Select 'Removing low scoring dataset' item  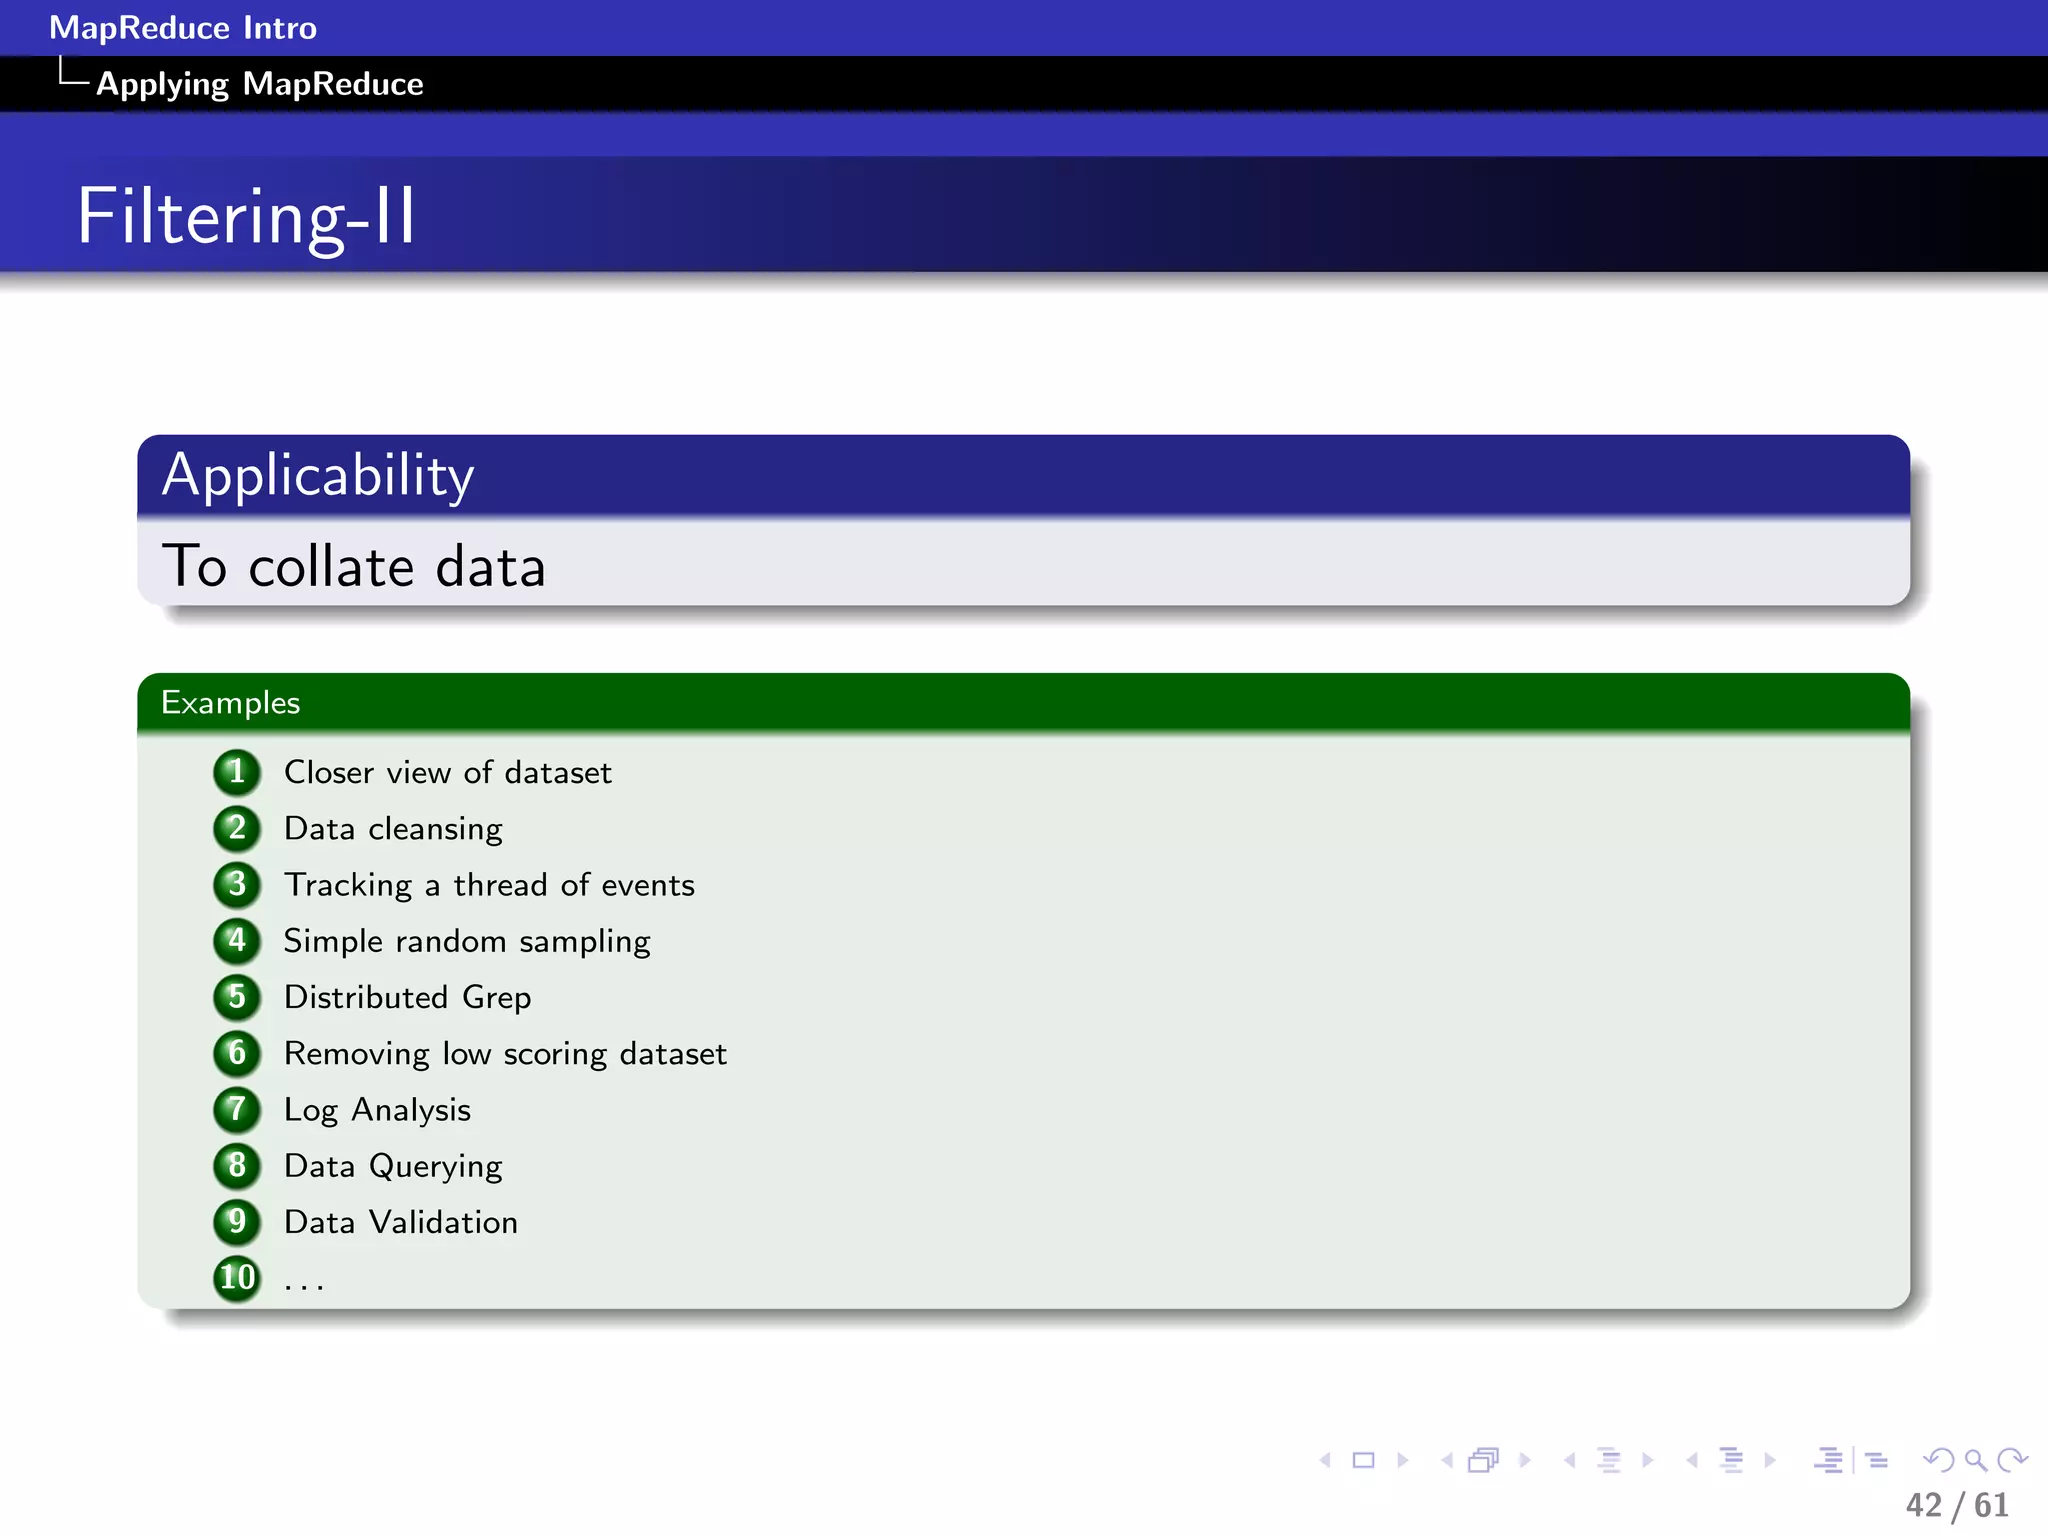[505, 1054]
